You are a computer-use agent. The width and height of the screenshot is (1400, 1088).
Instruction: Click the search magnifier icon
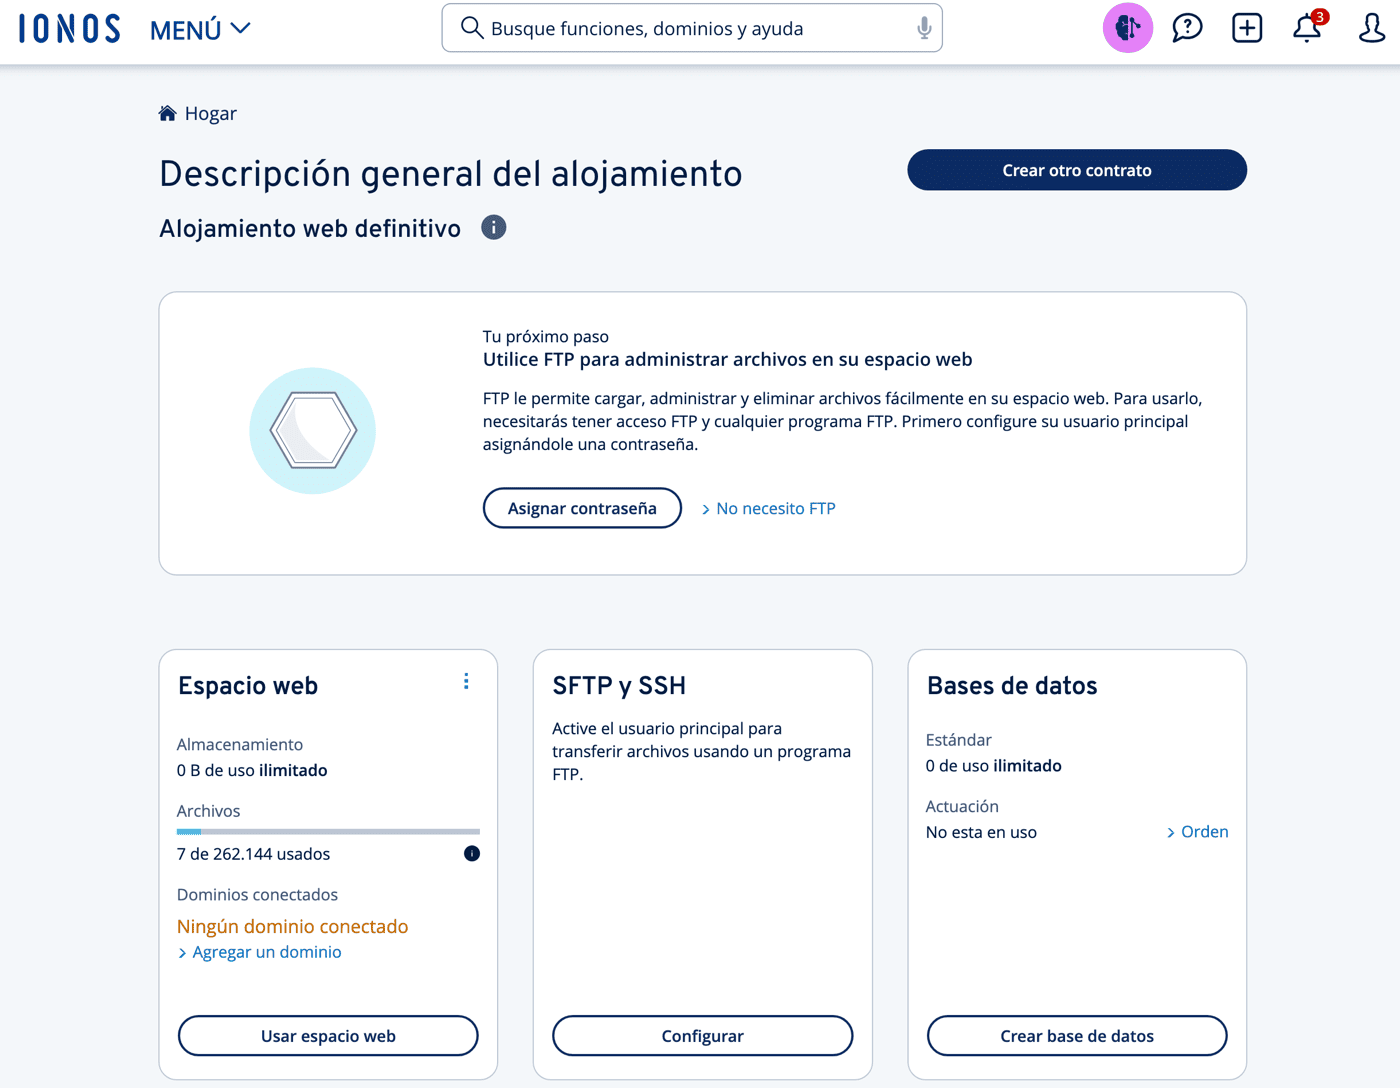point(471,28)
